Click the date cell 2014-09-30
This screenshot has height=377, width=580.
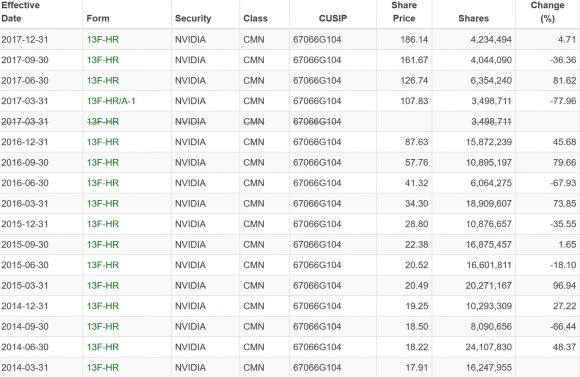pos(25,327)
